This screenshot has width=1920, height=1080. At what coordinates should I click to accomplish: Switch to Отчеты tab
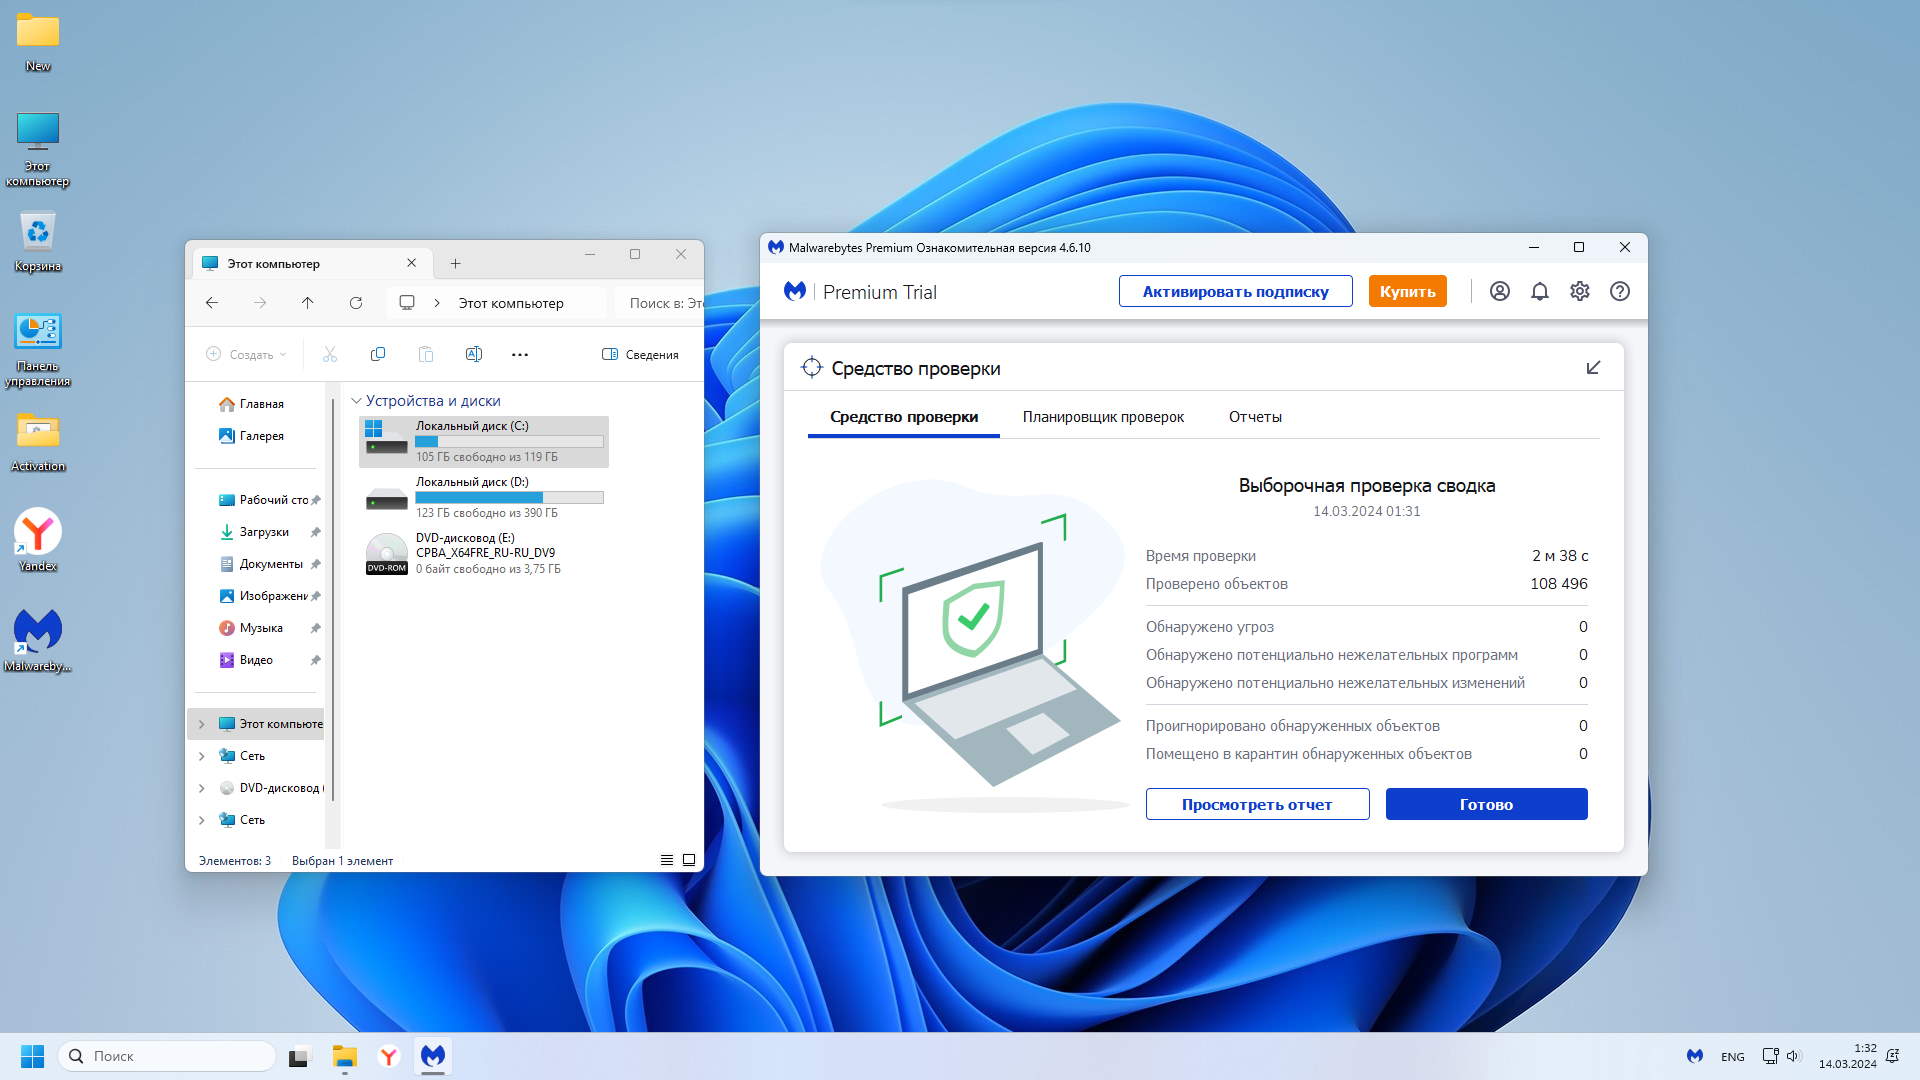[1255, 417]
